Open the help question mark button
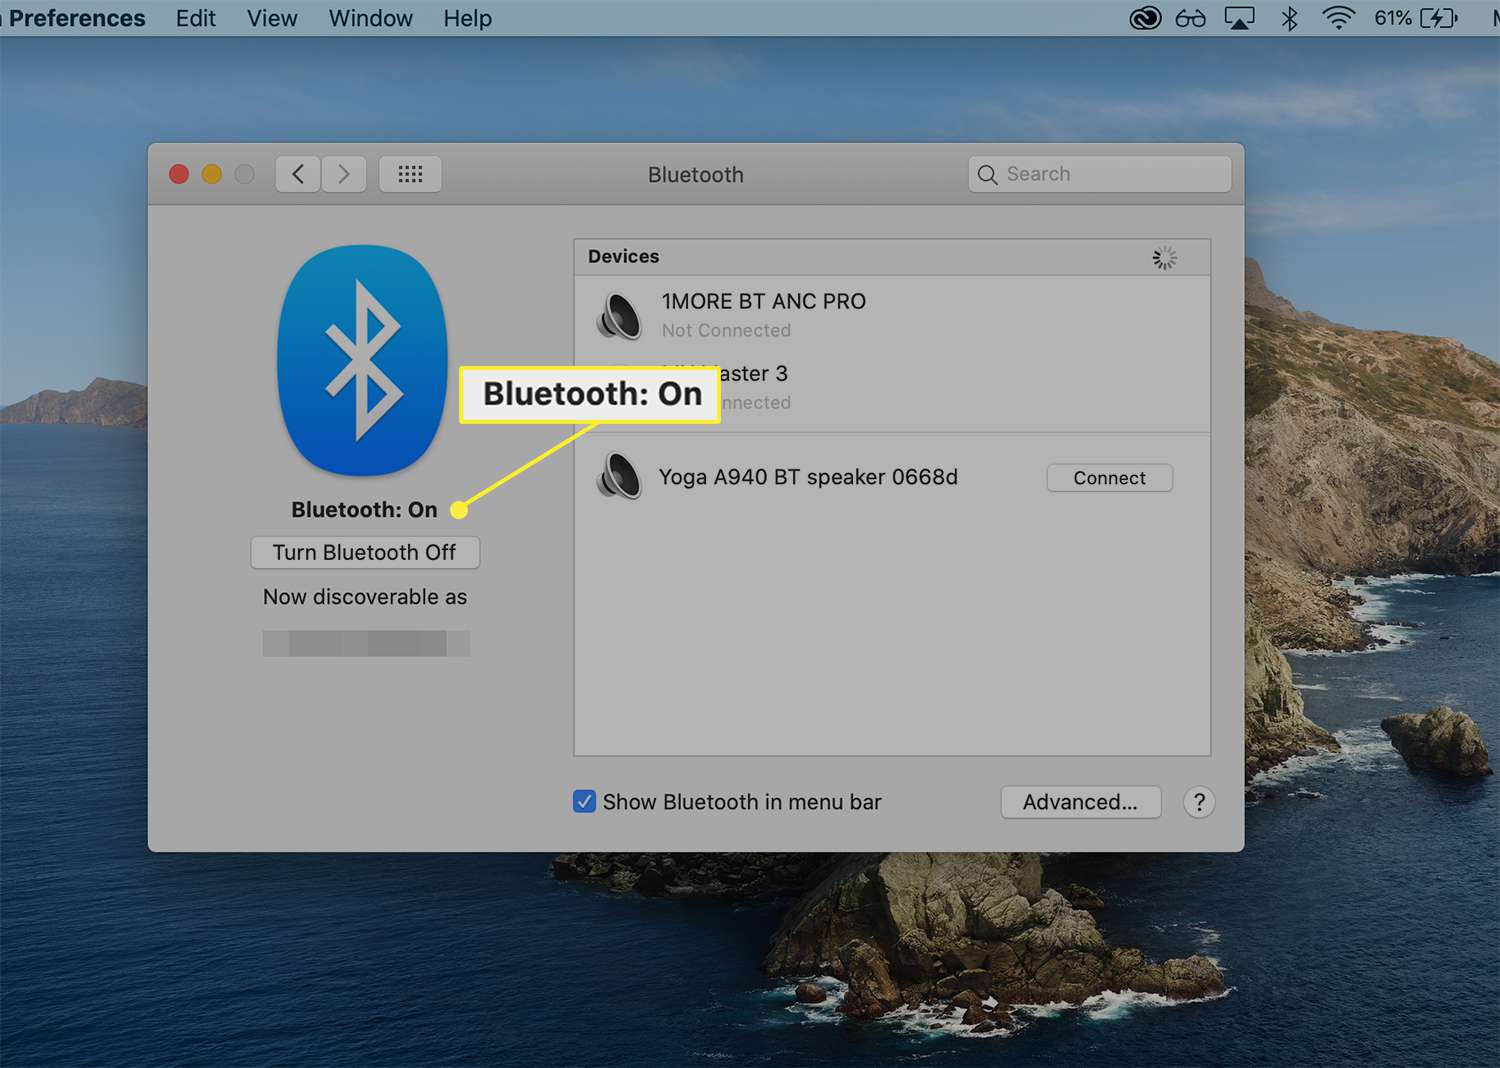 [x=1199, y=802]
